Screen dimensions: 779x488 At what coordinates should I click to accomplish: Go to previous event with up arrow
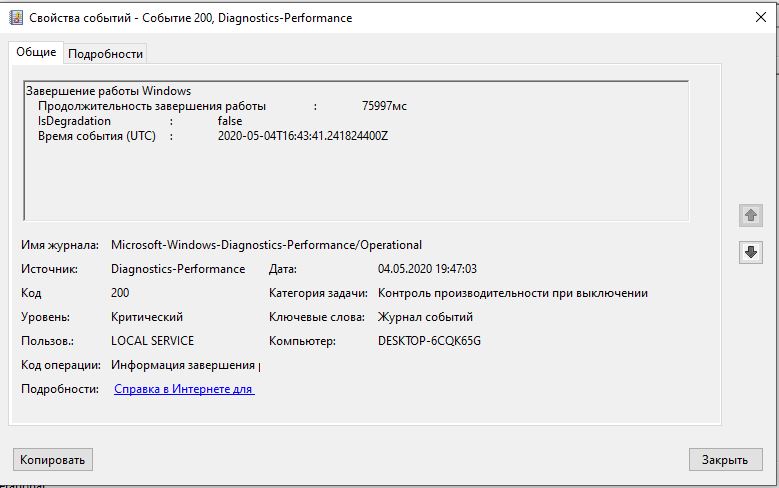coord(751,215)
